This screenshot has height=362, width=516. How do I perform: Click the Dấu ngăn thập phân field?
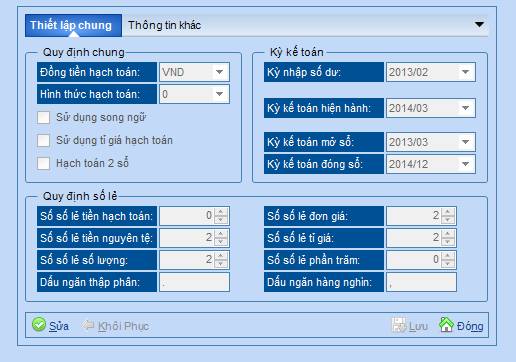(x=194, y=282)
